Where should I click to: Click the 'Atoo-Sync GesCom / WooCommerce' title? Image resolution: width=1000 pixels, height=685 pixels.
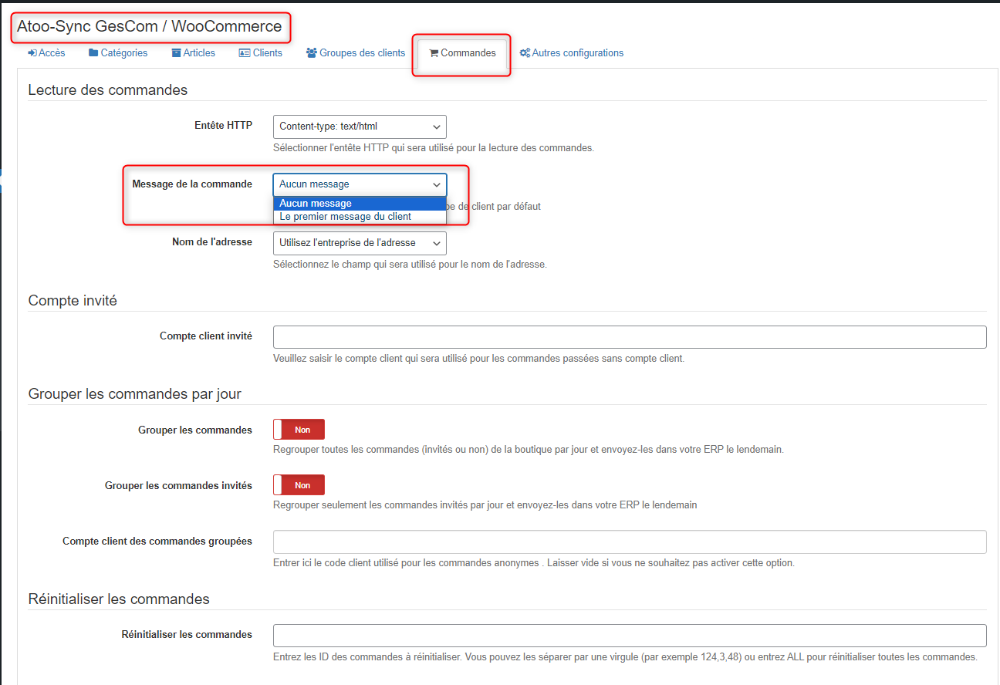point(149,27)
